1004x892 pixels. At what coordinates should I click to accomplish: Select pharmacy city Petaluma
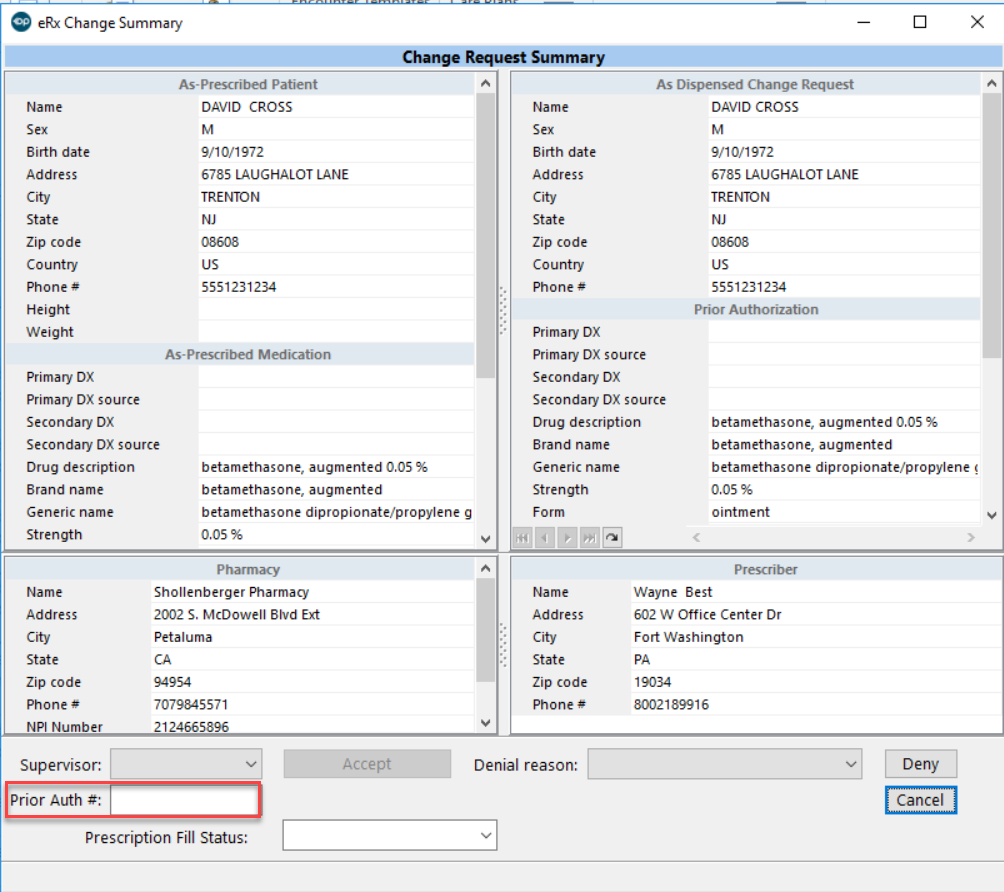182,637
